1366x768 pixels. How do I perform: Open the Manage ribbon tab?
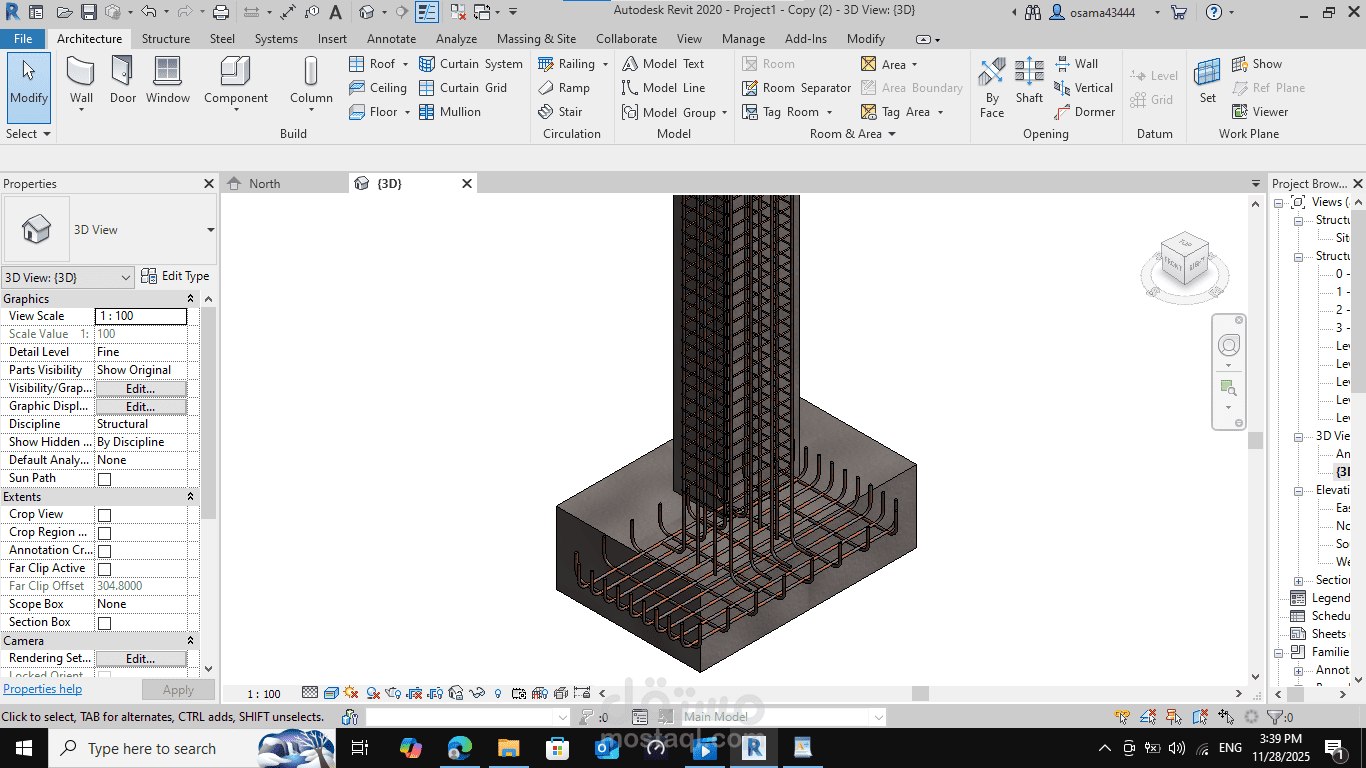point(743,39)
